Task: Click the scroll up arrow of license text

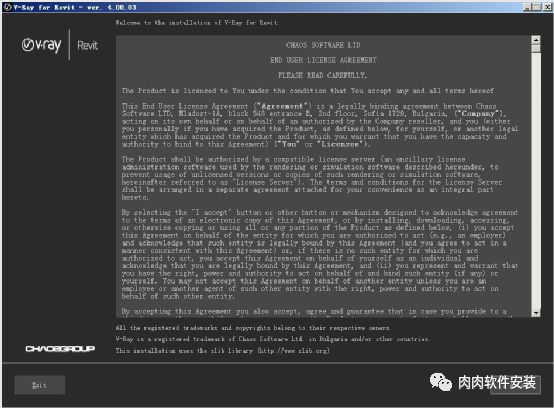Action: pos(536,40)
